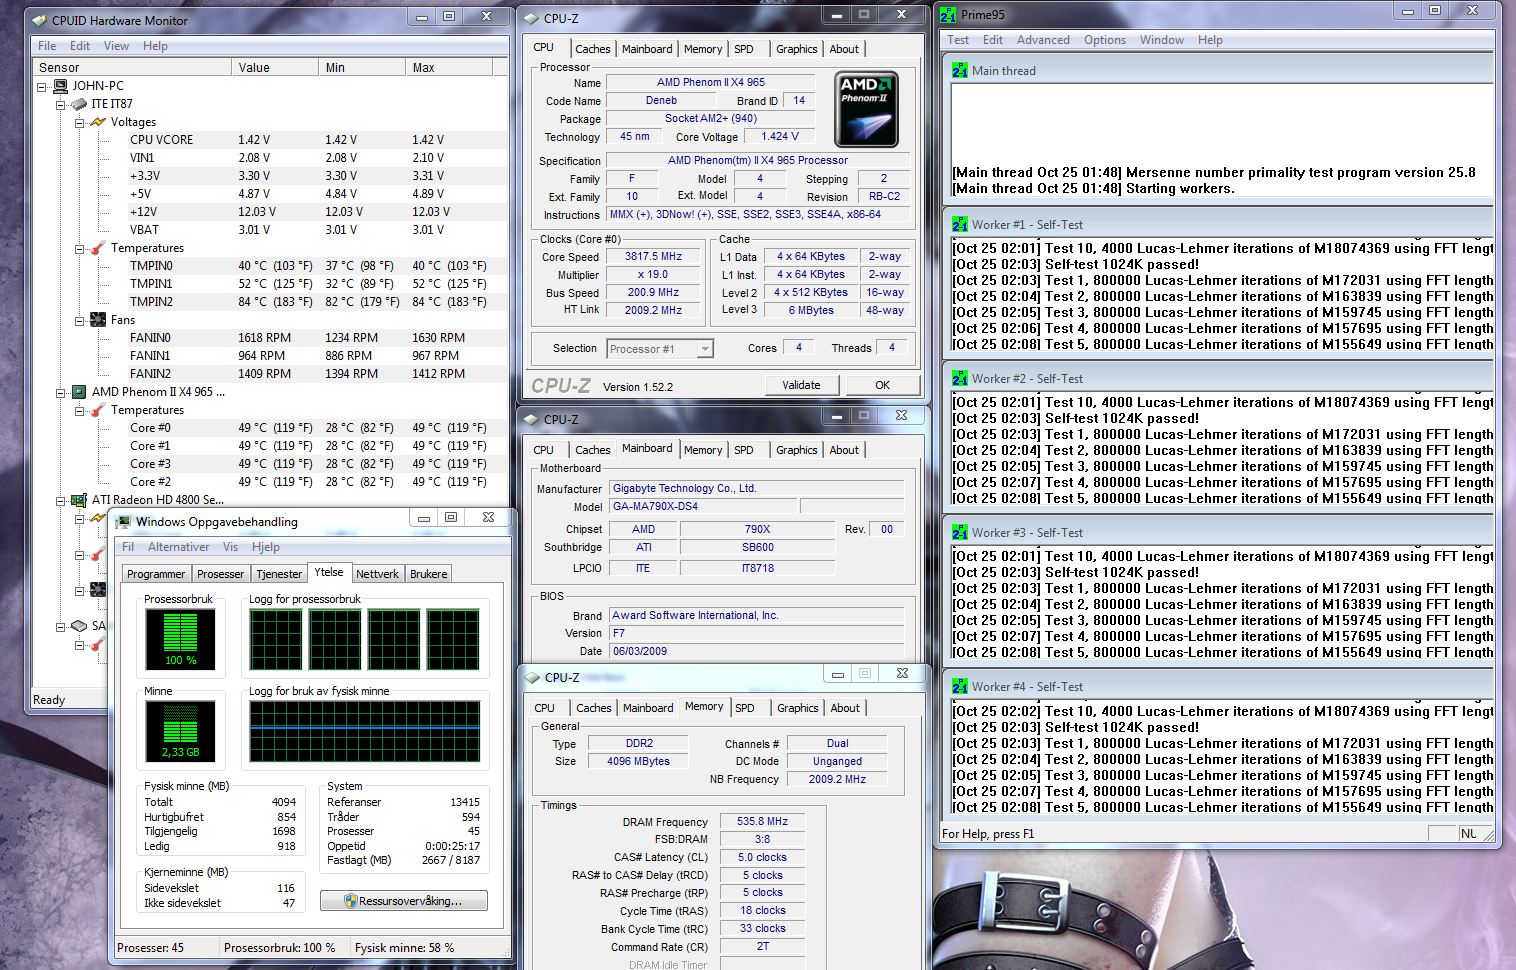Click the AMD Phenom II CPU icon in the sensor tree
Image resolution: width=1516 pixels, height=970 pixels.
click(79, 392)
